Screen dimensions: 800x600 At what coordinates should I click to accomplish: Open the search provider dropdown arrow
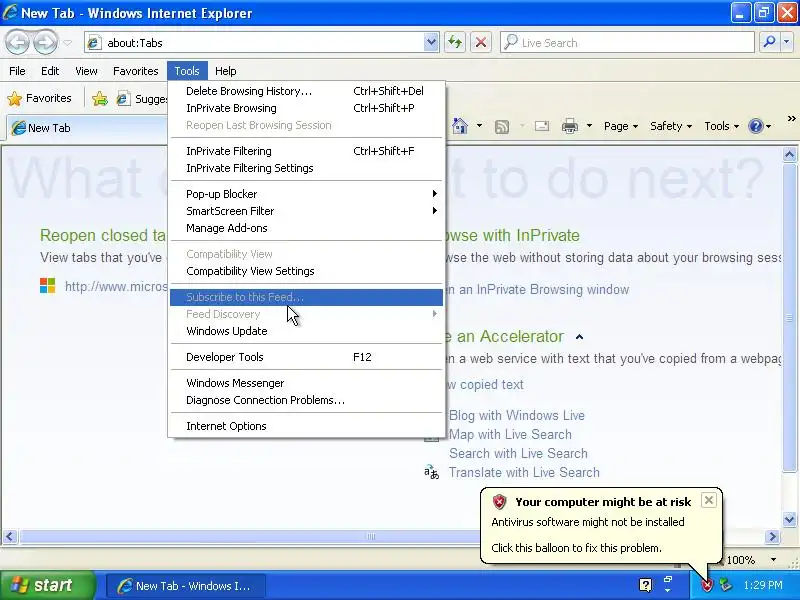pyautogui.click(x=786, y=43)
